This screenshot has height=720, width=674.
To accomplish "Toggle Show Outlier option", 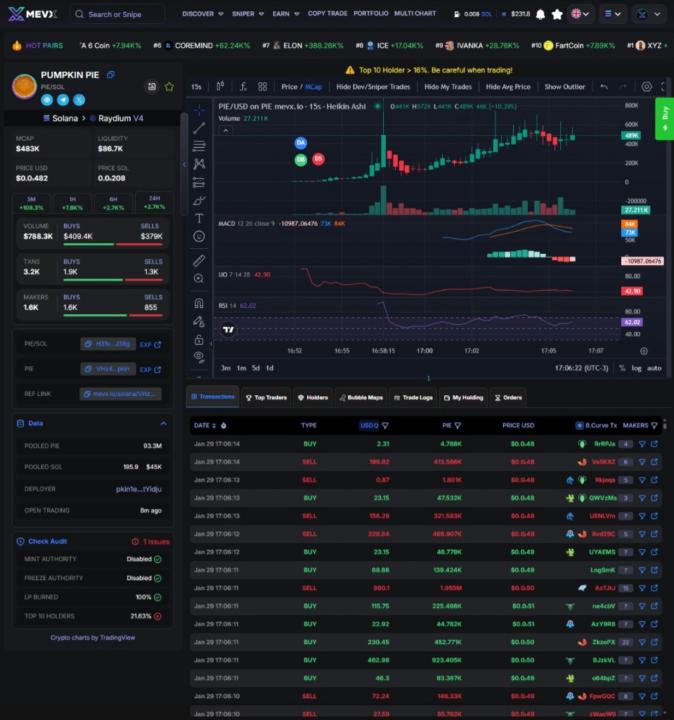I will pos(564,87).
